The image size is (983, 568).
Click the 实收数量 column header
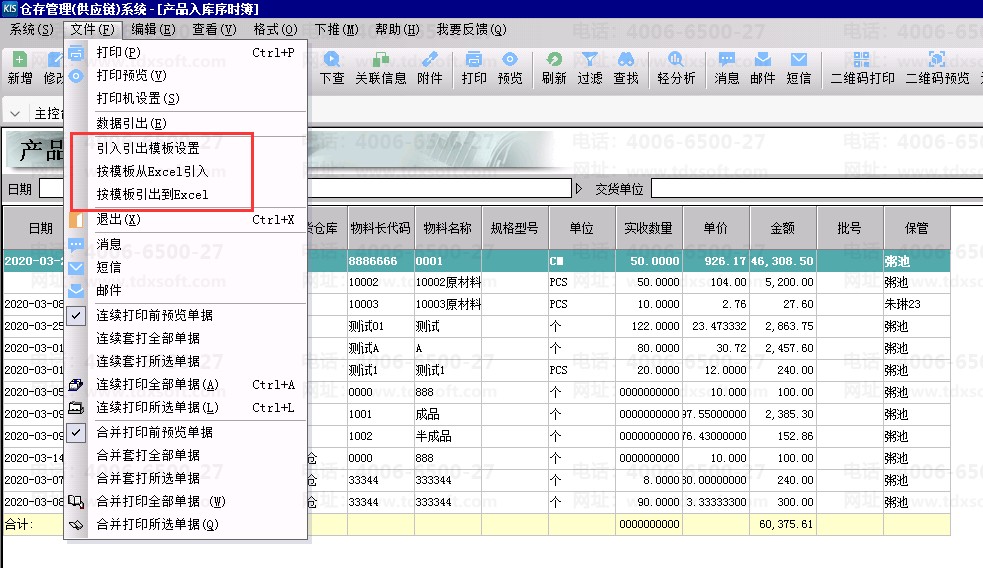point(648,228)
